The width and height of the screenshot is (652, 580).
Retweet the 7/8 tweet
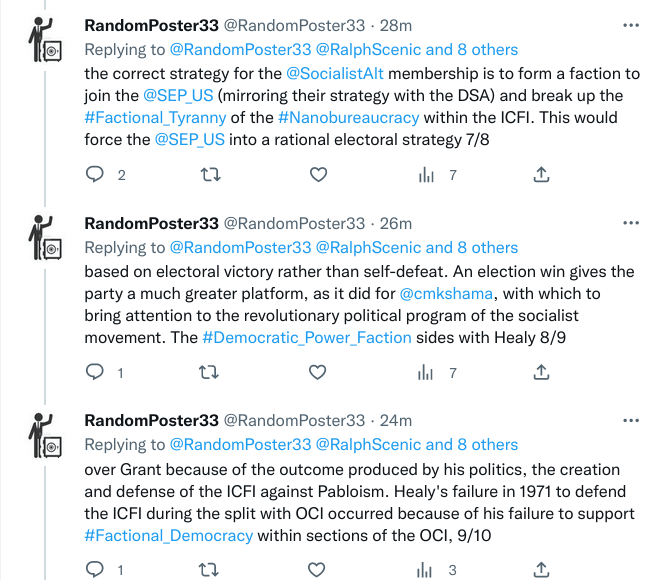tap(211, 175)
